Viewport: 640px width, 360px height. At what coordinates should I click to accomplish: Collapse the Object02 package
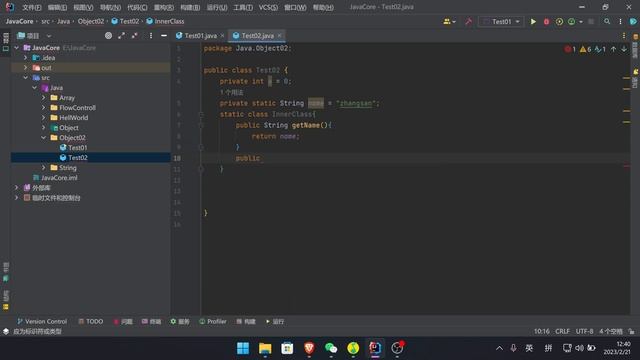pyautogui.click(x=44, y=138)
